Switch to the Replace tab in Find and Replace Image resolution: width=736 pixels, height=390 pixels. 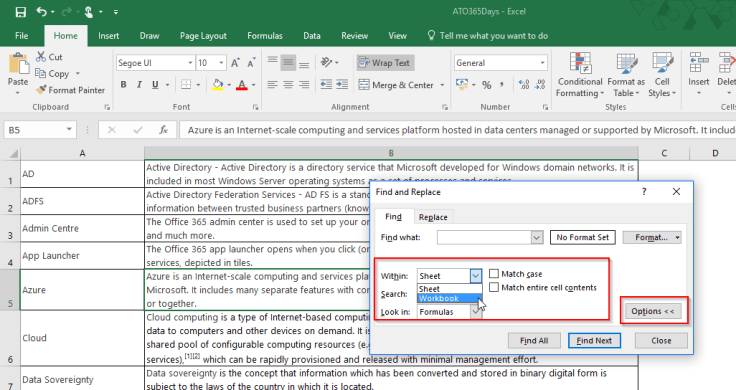[433, 217]
